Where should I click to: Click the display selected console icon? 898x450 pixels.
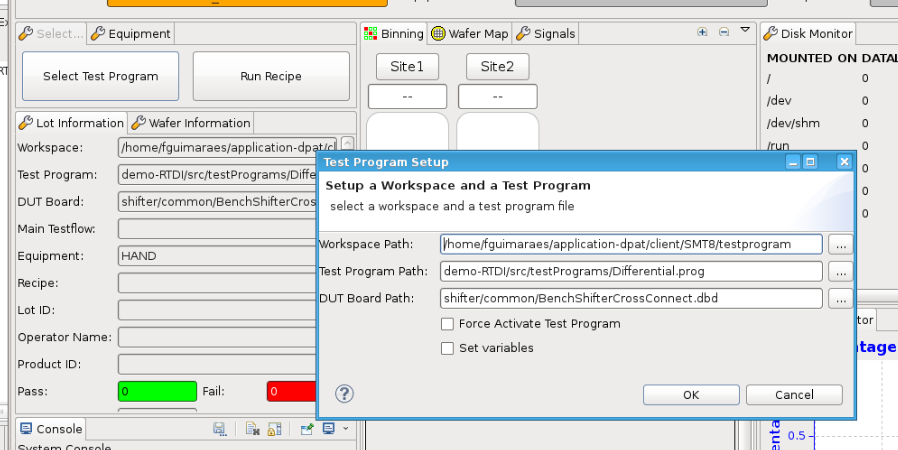point(329,429)
